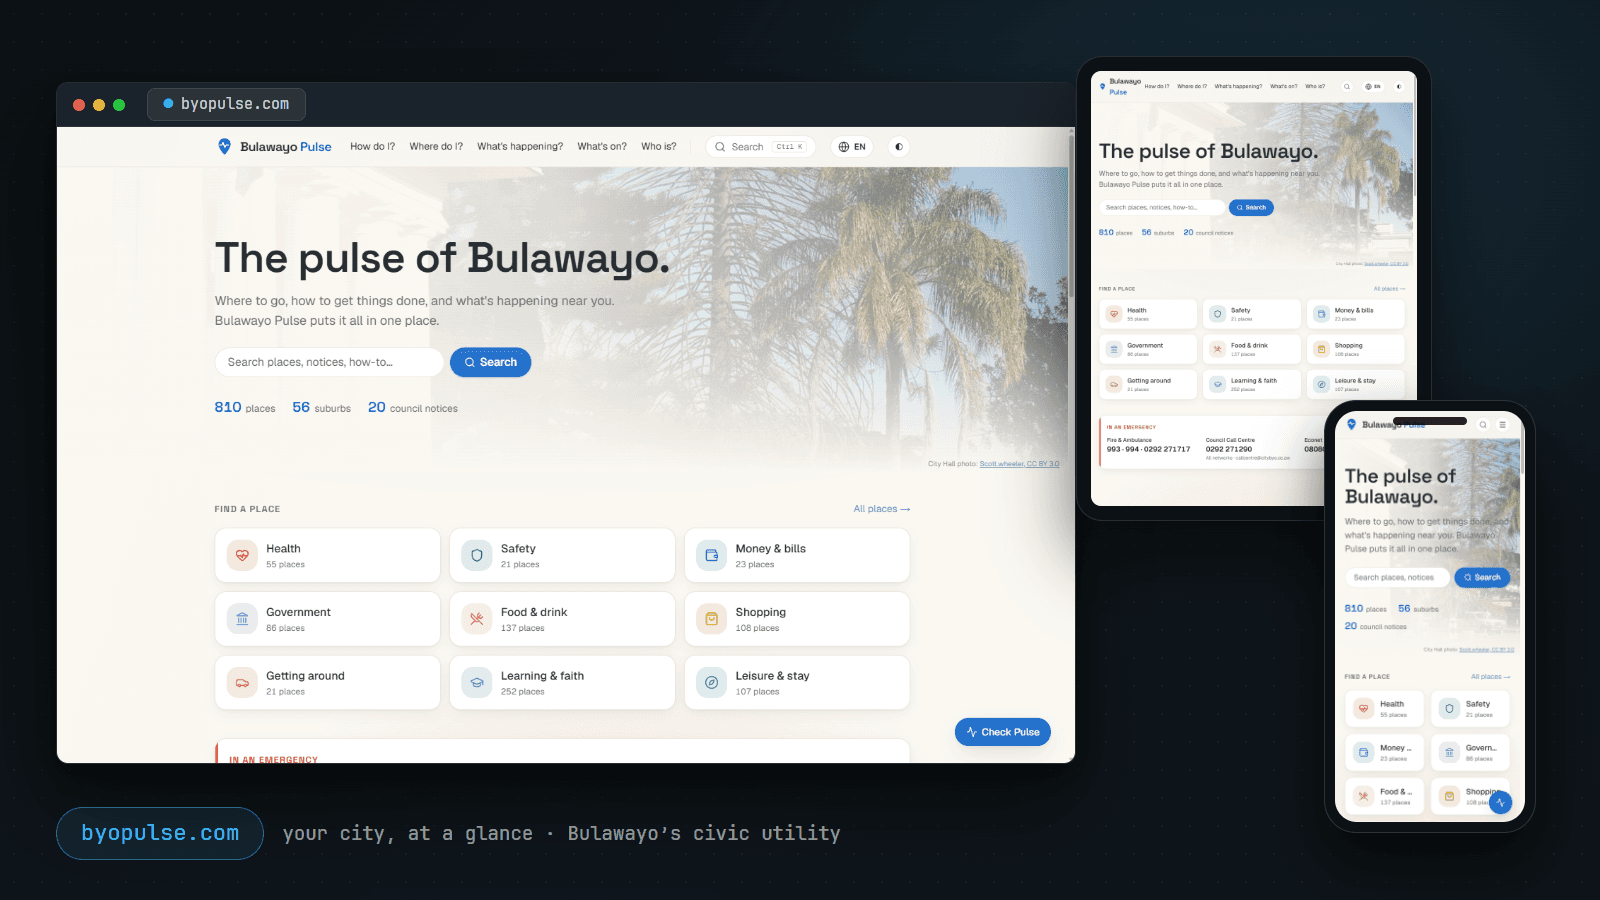Open 'Learning & faith' card on tablet
This screenshot has width=1600, height=900.
click(x=1252, y=384)
